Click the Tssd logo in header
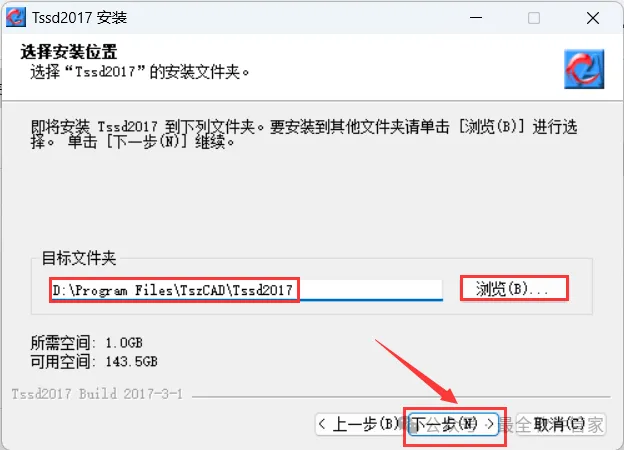 [x=584, y=69]
